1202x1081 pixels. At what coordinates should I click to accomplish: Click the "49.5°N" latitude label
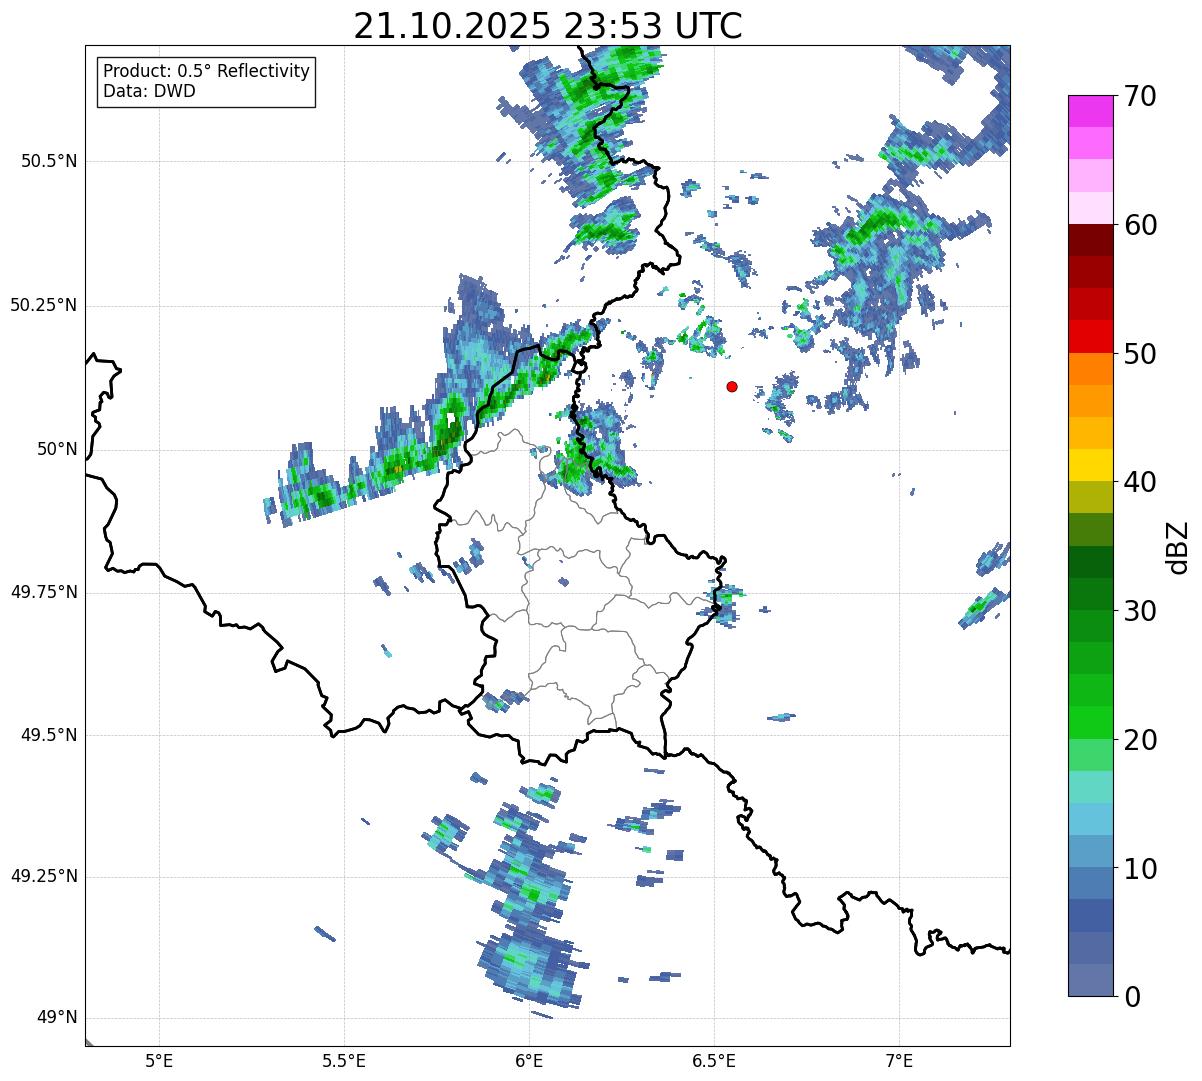click(49, 735)
